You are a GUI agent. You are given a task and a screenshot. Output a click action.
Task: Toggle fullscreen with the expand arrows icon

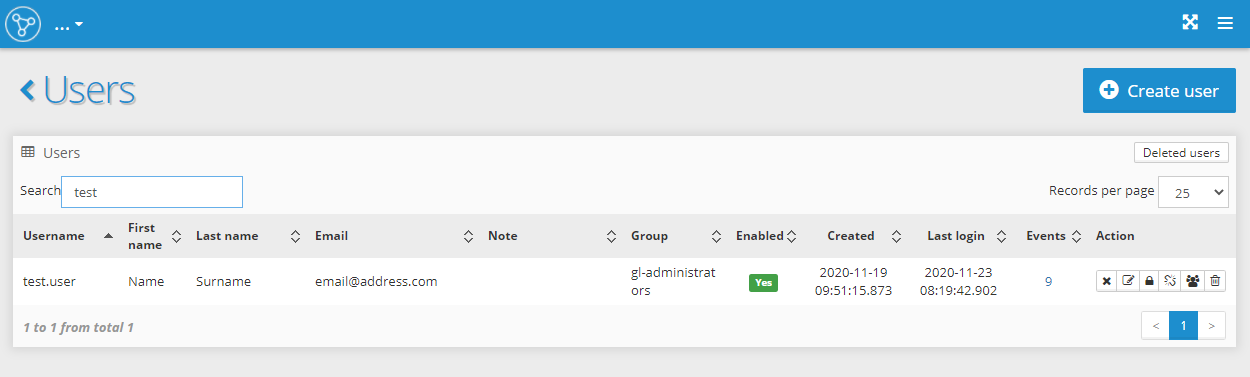(1190, 23)
